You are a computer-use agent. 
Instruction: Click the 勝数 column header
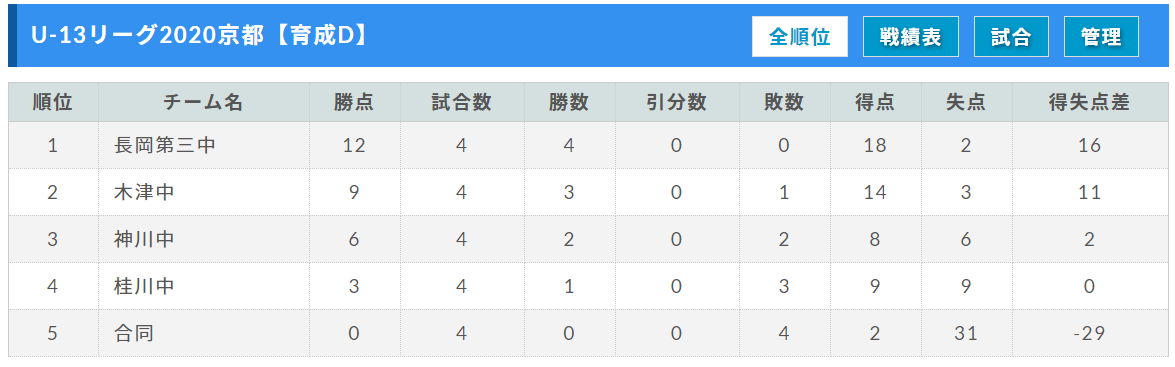tap(570, 103)
